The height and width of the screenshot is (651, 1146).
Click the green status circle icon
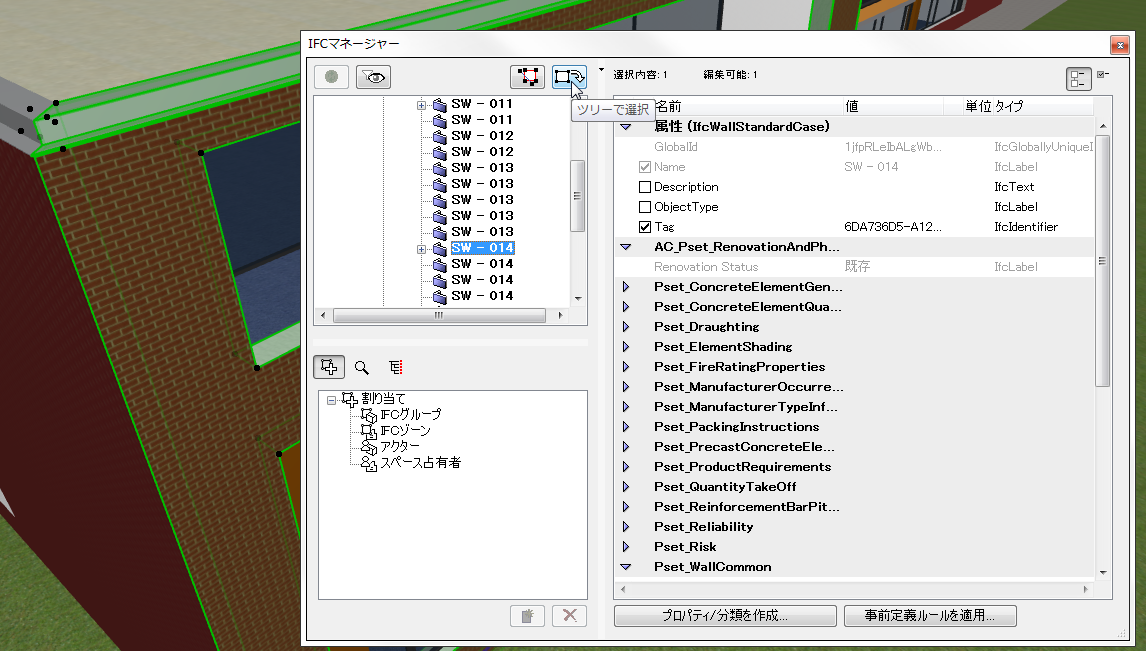pos(331,76)
